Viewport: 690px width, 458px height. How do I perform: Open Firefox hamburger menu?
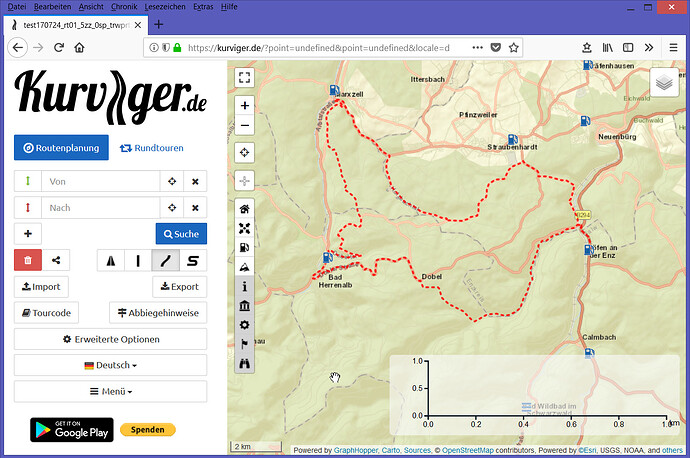point(673,48)
